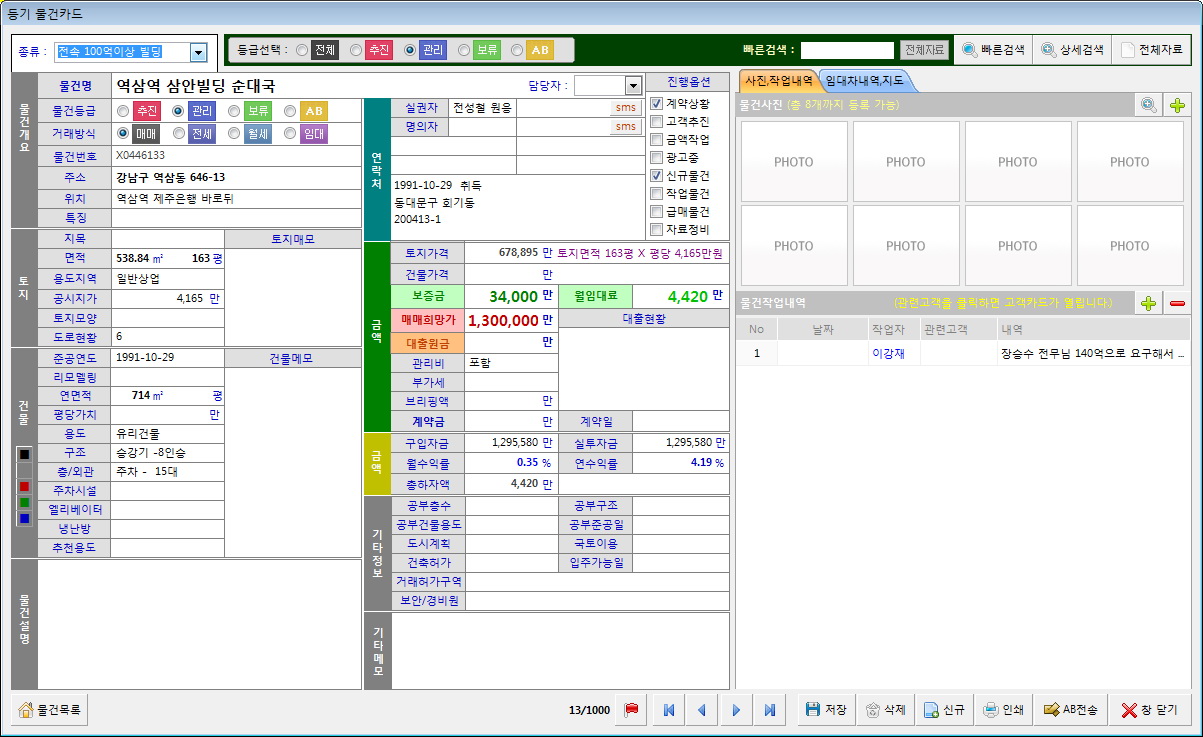Select the 사진,작업내역 tab

click(x=779, y=81)
